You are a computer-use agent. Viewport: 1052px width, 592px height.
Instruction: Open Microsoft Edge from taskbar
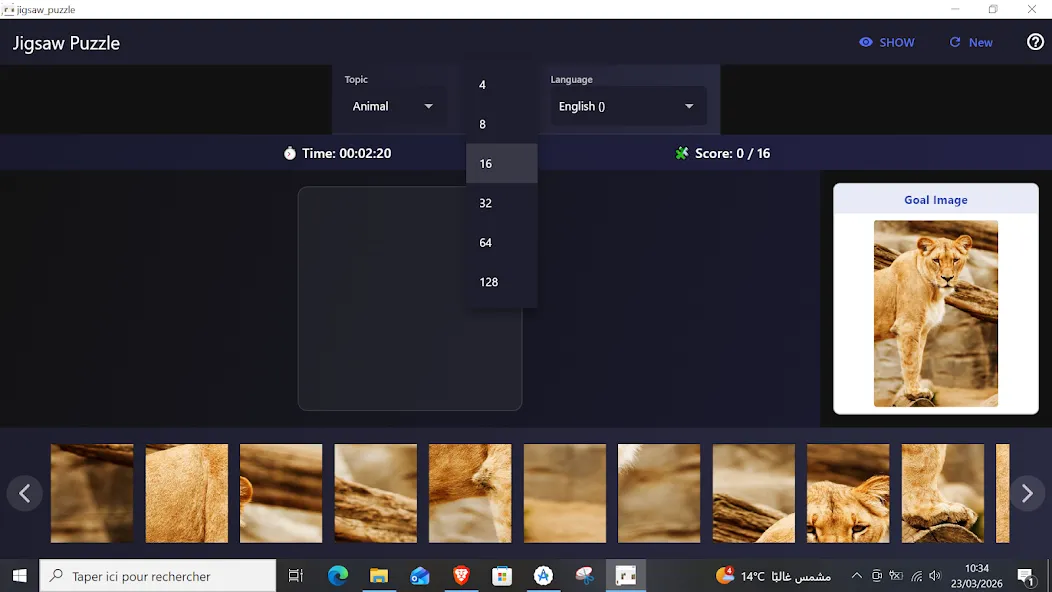(x=337, y=576)
